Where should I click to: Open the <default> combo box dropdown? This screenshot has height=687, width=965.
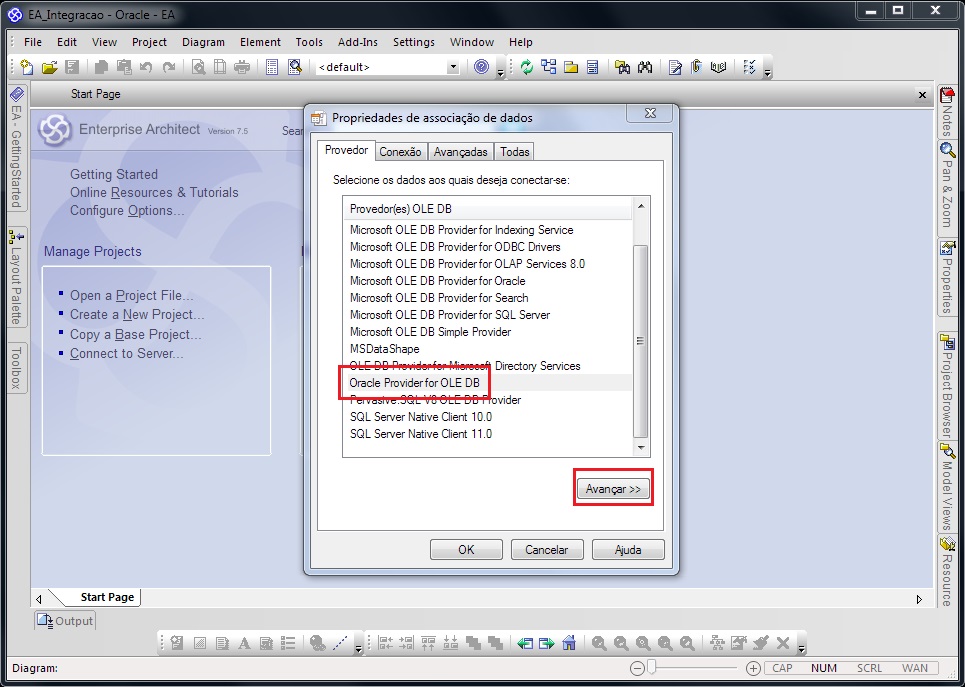coord(453,67)
